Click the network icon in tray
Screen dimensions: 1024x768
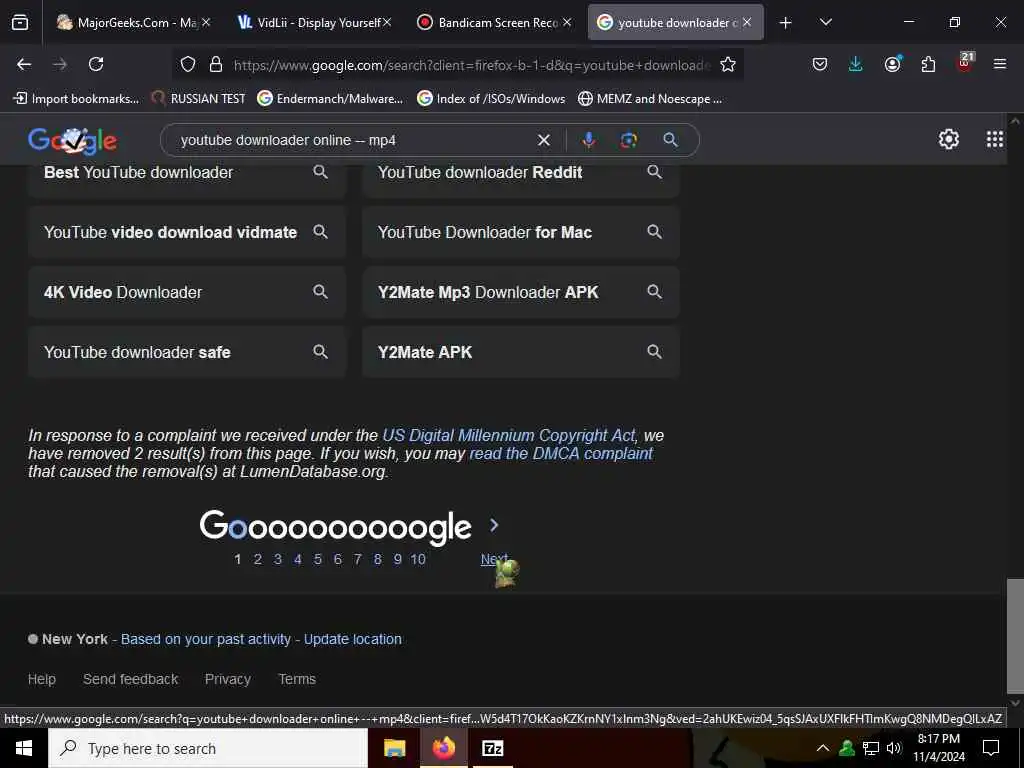pyautogui.click(x=871, y=748)
